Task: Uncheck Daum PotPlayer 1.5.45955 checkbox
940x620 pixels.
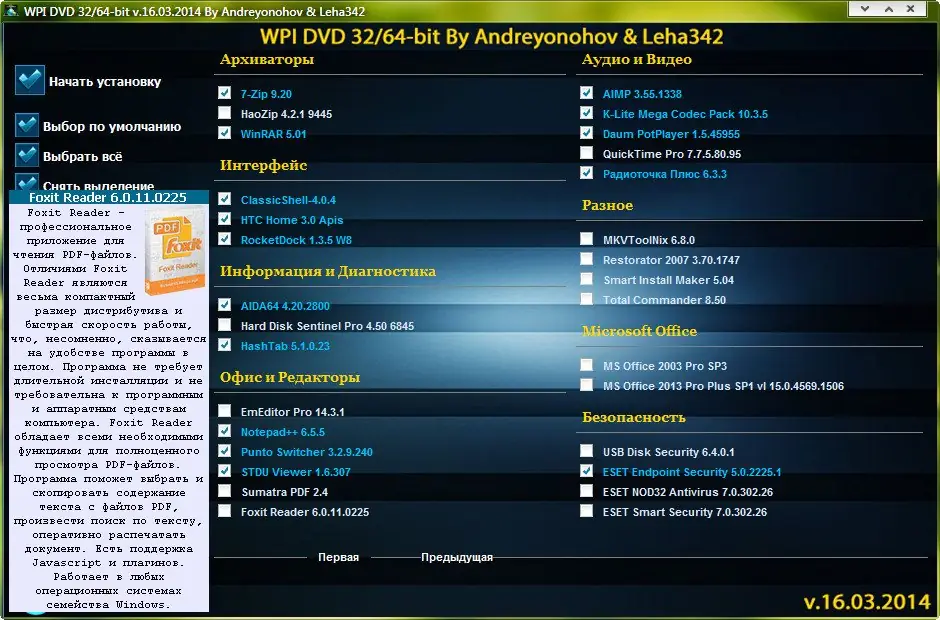Action: pos(586,133)
